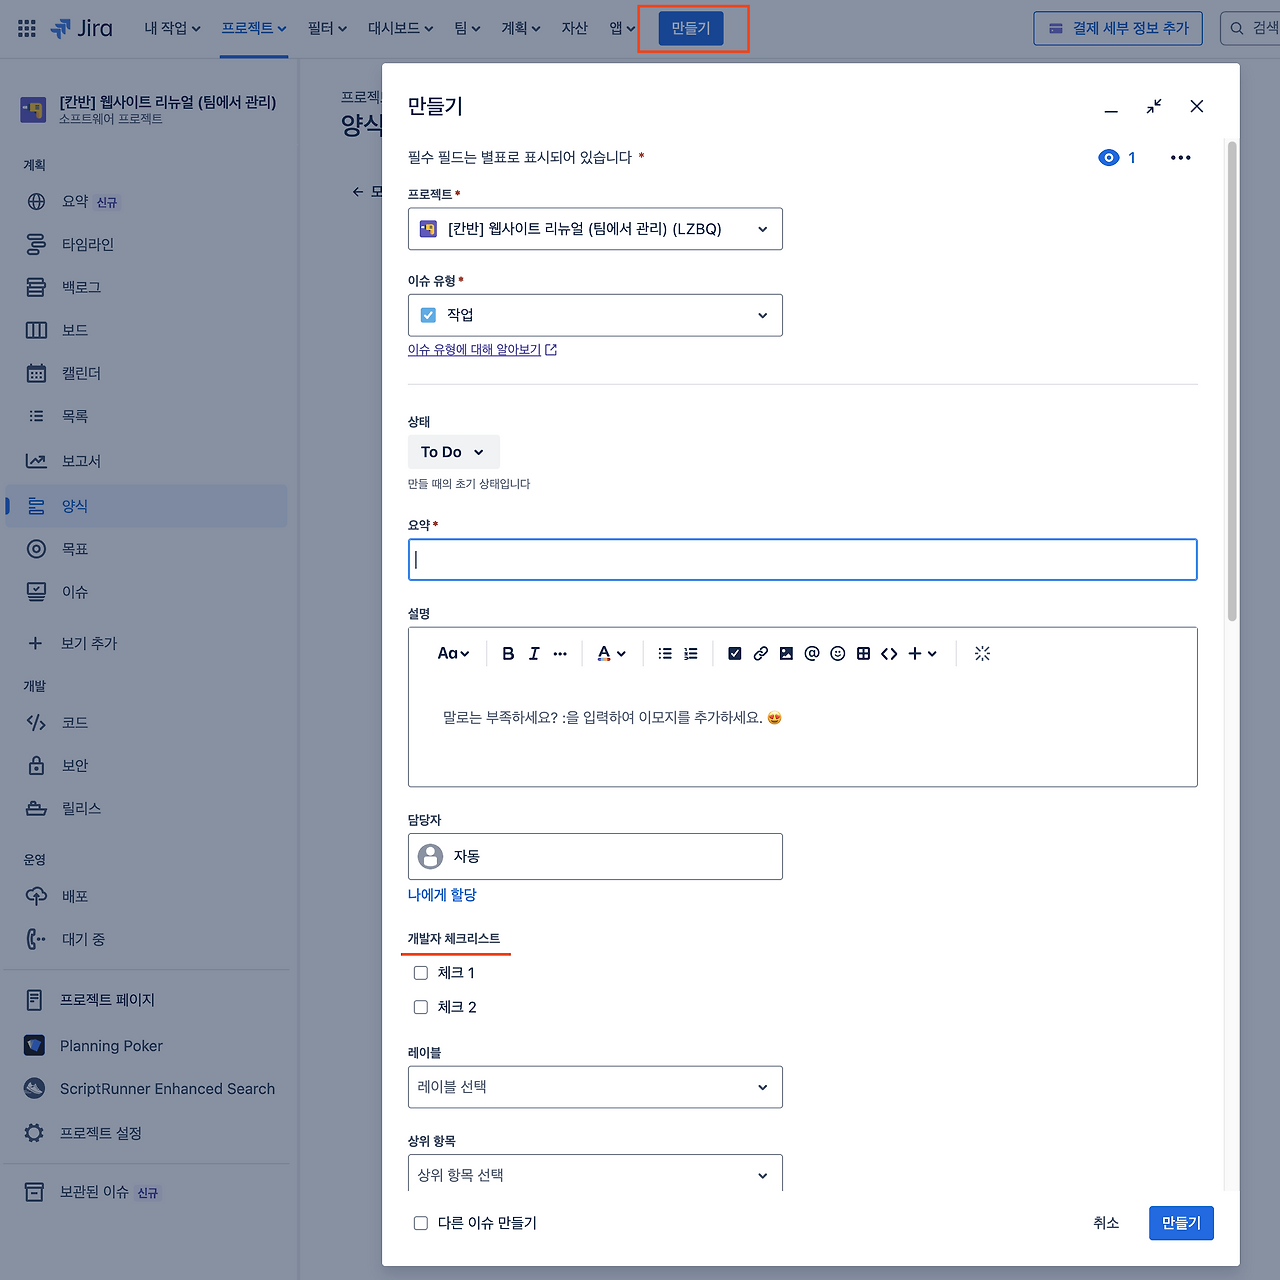Insert bullet list in description
The width and height of the screenshot is (1280, 1280).
click(x=665, y=653)
